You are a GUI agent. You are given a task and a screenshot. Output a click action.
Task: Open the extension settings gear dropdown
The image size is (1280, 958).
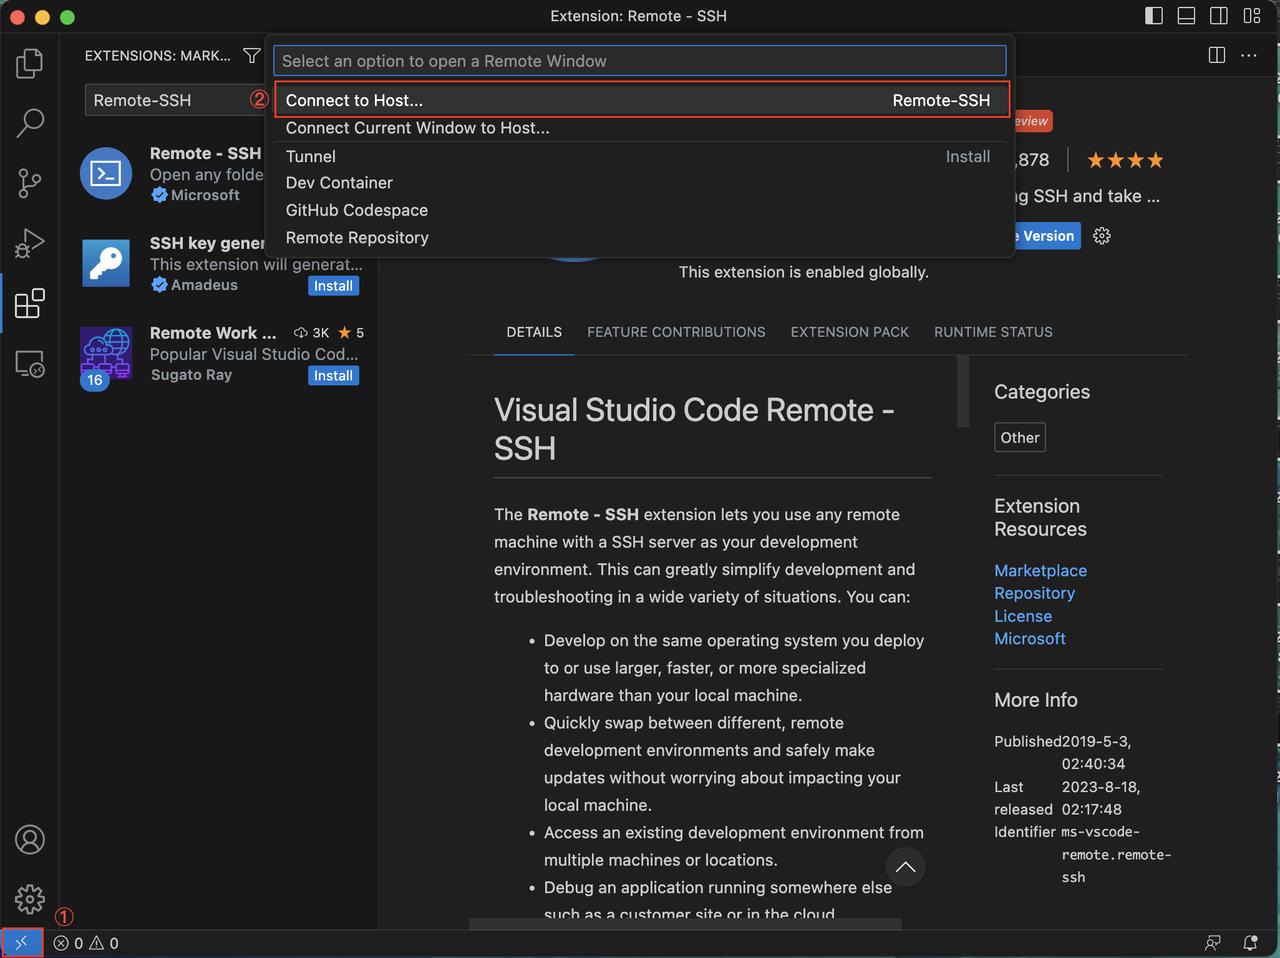[x=1102, y=236]
